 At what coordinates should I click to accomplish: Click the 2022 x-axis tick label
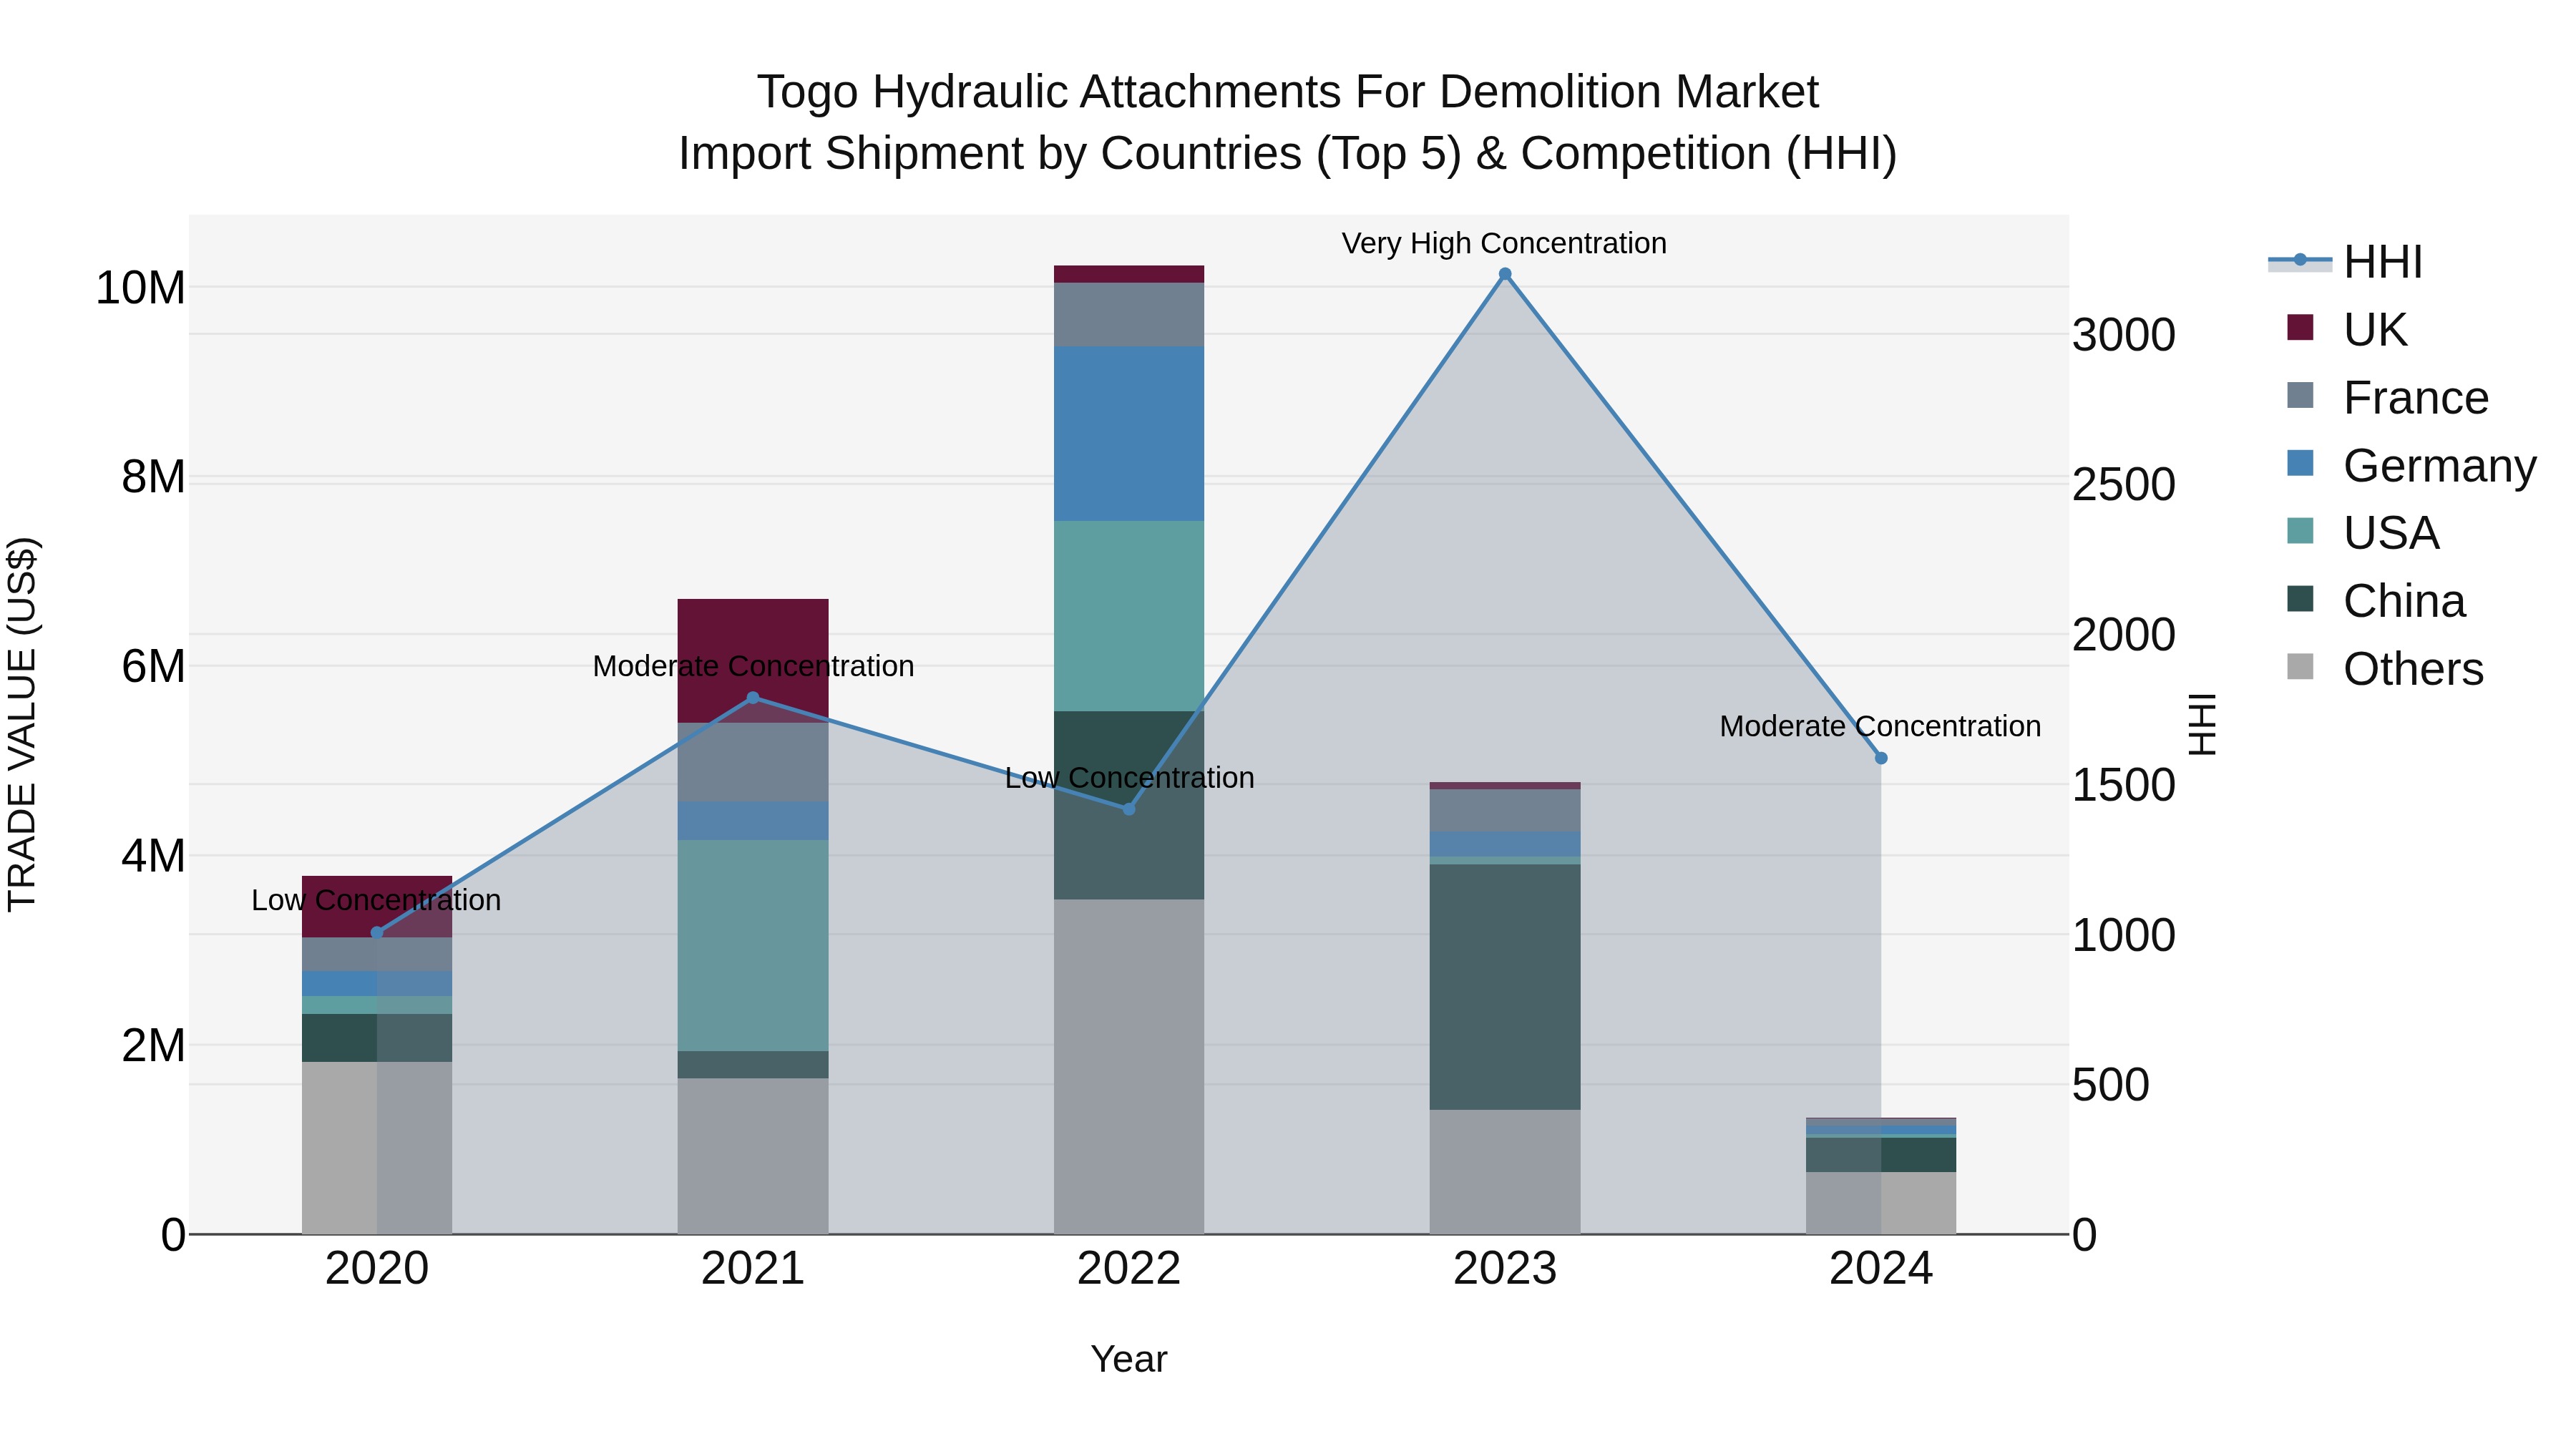point(1129,1269)
